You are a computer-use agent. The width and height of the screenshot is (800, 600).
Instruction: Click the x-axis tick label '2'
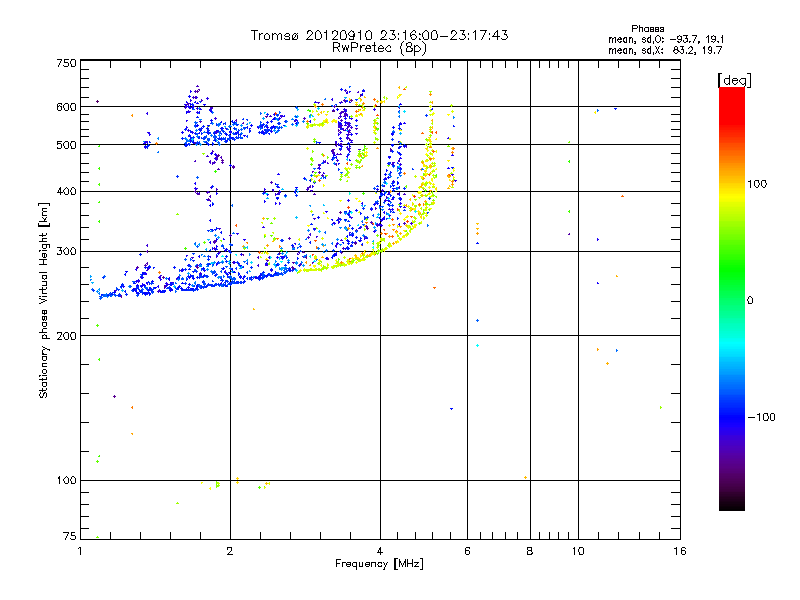pos(230,551)
